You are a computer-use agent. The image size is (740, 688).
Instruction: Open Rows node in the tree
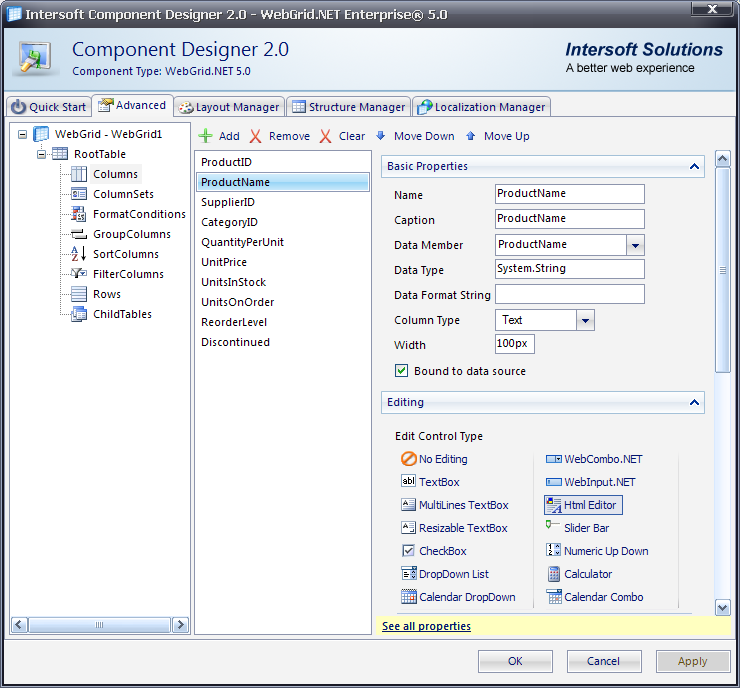pyautogui.click(x=107, y=294)
